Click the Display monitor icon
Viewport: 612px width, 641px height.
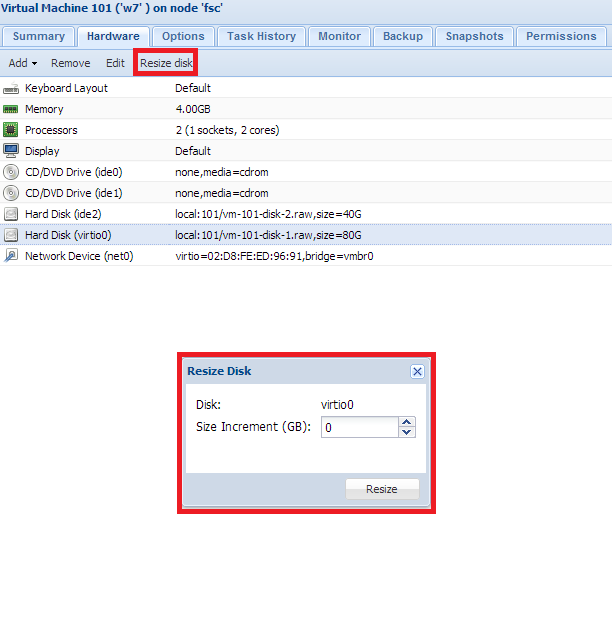pyautogui.click(x=11, y=151)
